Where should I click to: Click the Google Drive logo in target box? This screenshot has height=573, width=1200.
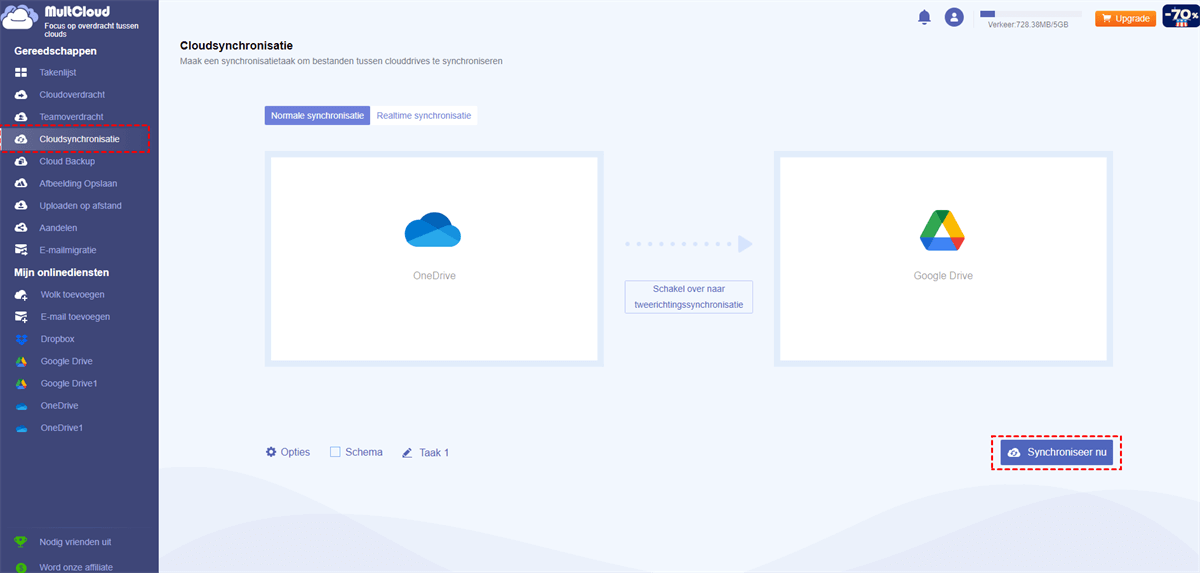(942, 231)
